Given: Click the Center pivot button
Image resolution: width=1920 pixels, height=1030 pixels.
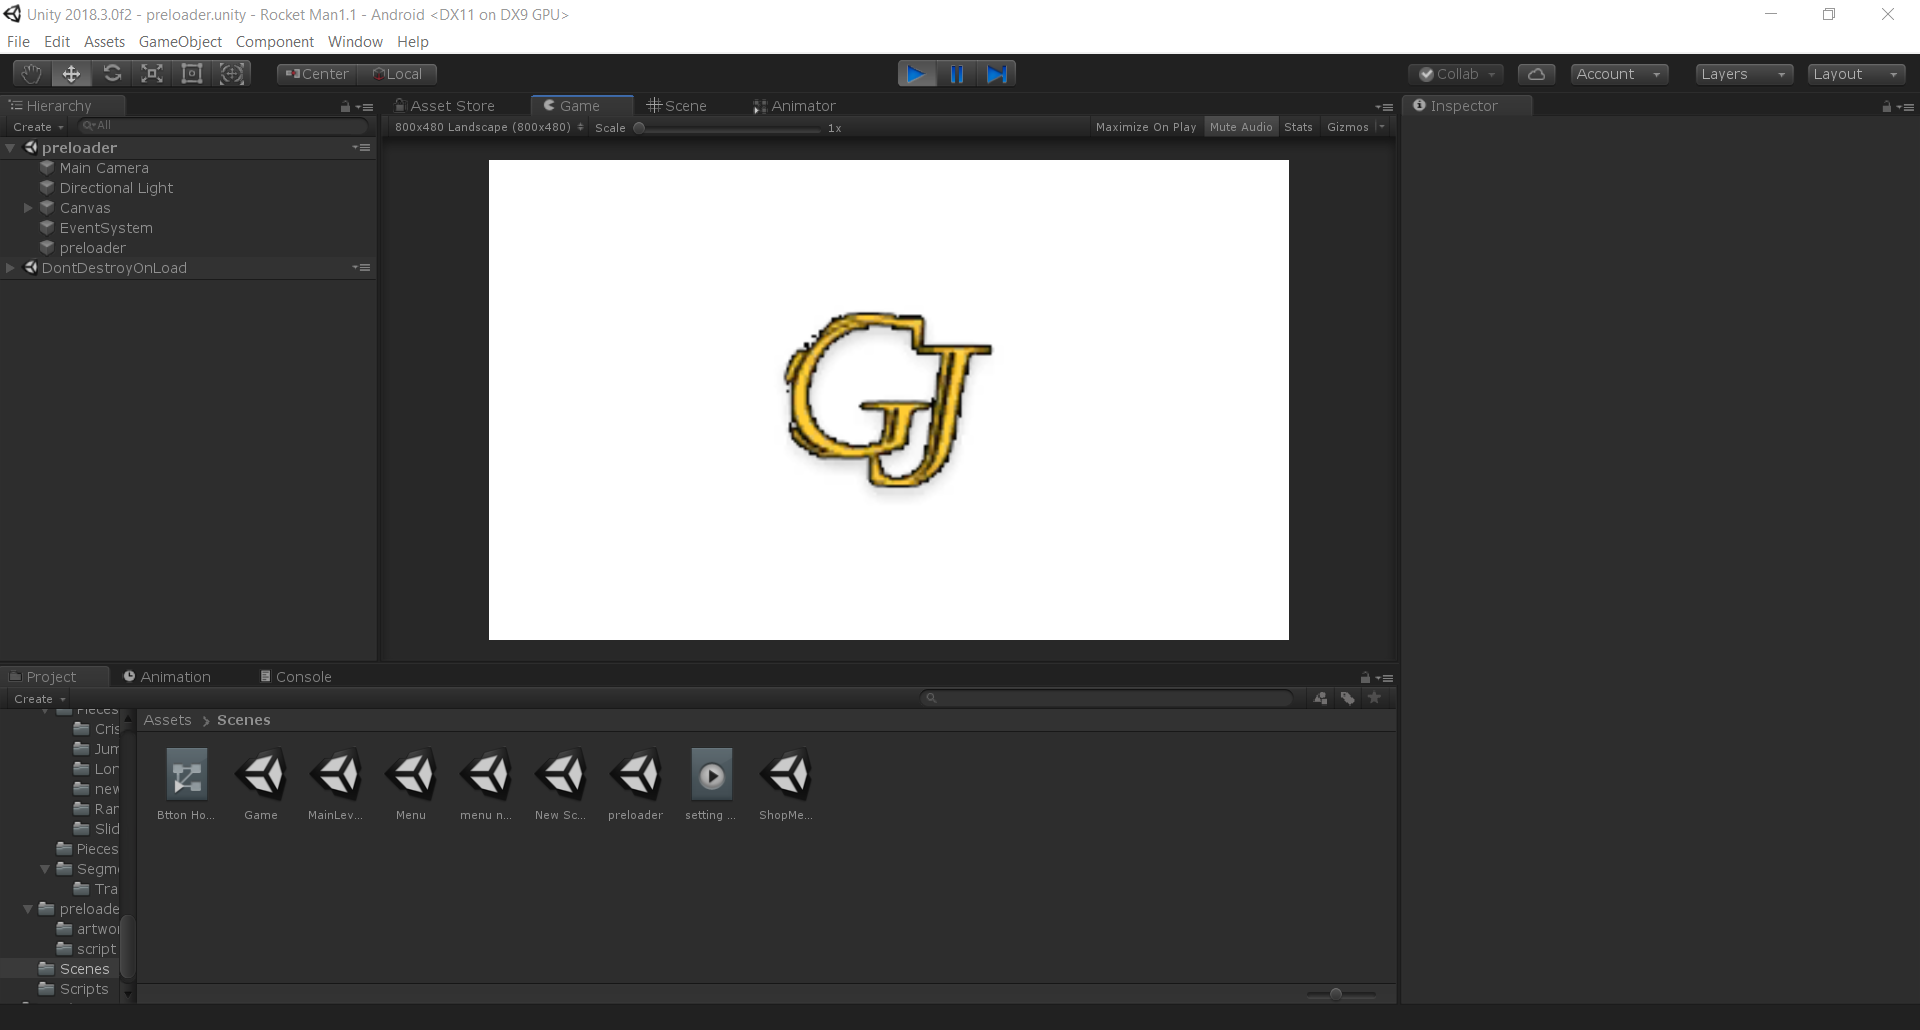Looking at the screenshot, I should coord(315,73).
